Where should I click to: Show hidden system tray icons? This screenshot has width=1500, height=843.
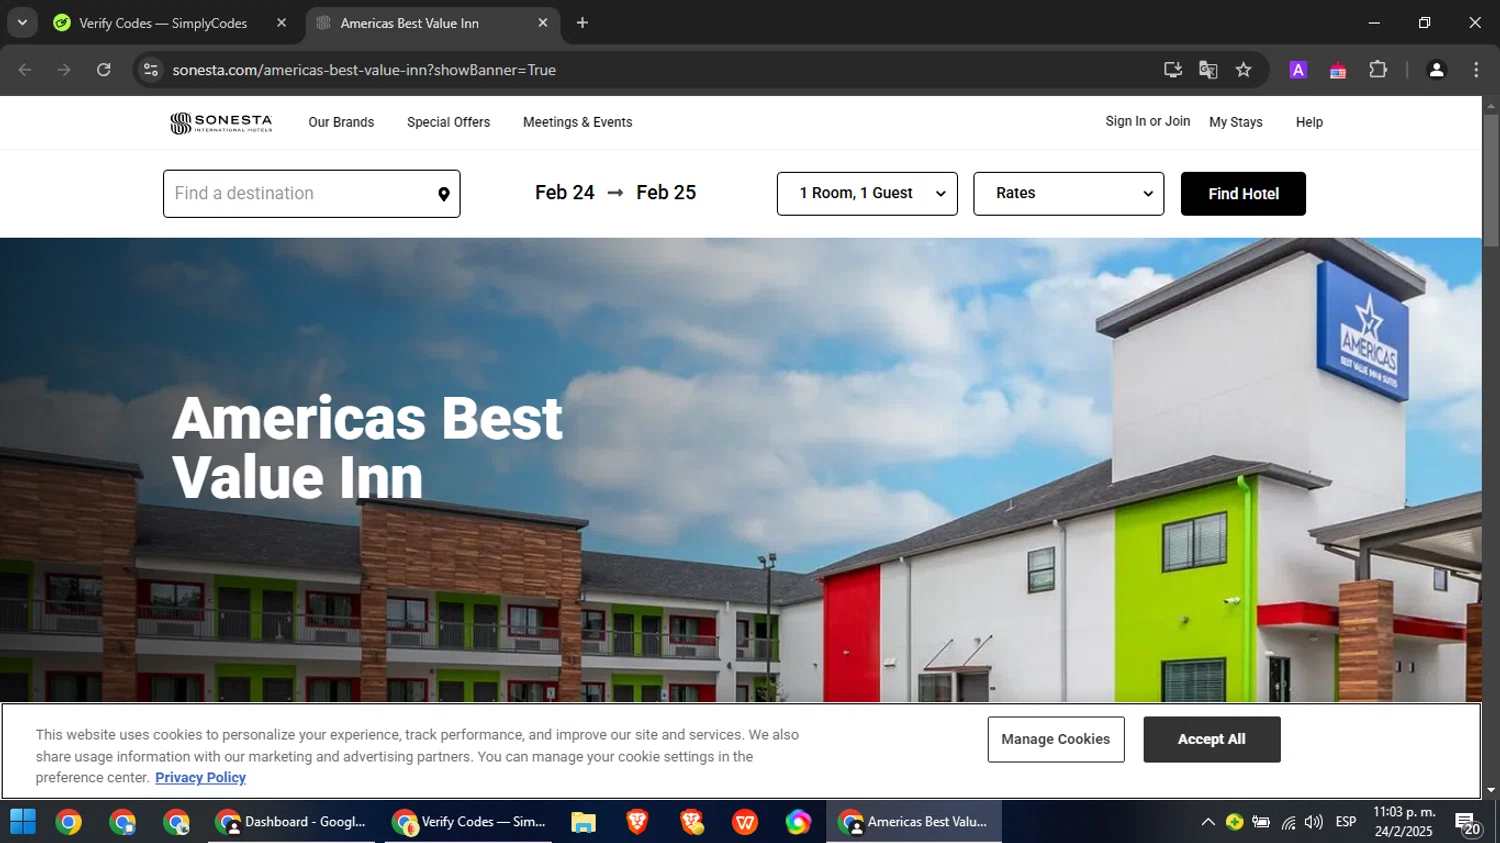(1208, 822)
